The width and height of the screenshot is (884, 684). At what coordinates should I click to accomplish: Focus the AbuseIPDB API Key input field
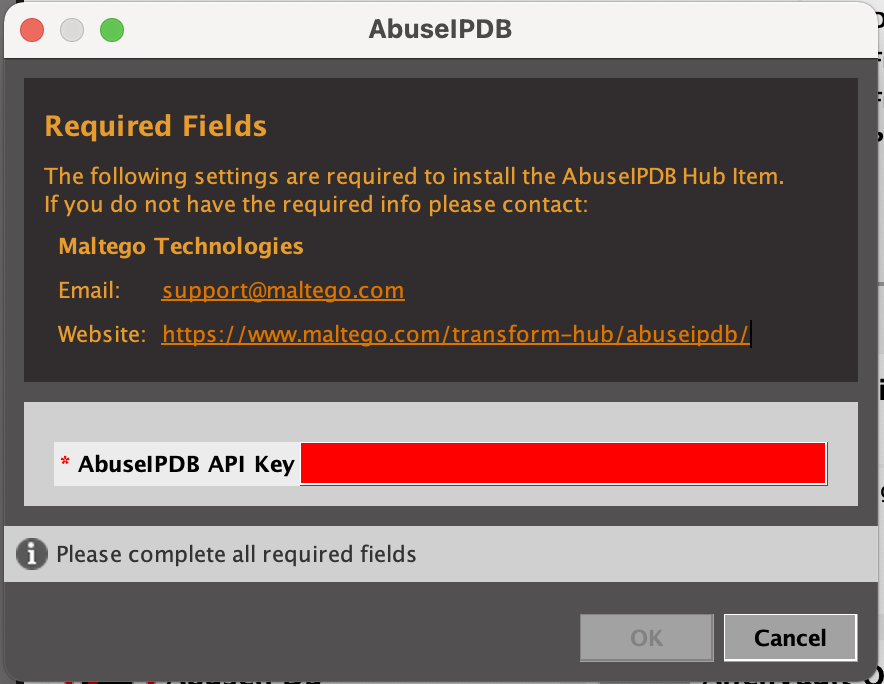click(564, 464)
